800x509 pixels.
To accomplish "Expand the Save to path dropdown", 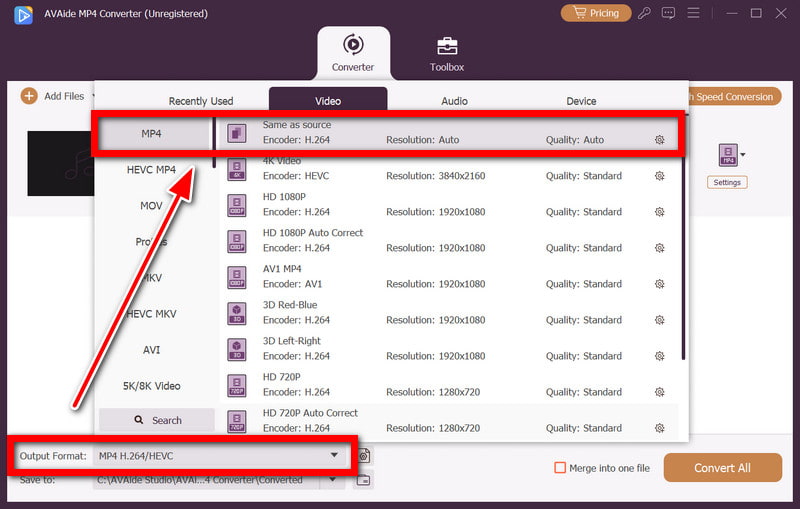I will 333,479.
